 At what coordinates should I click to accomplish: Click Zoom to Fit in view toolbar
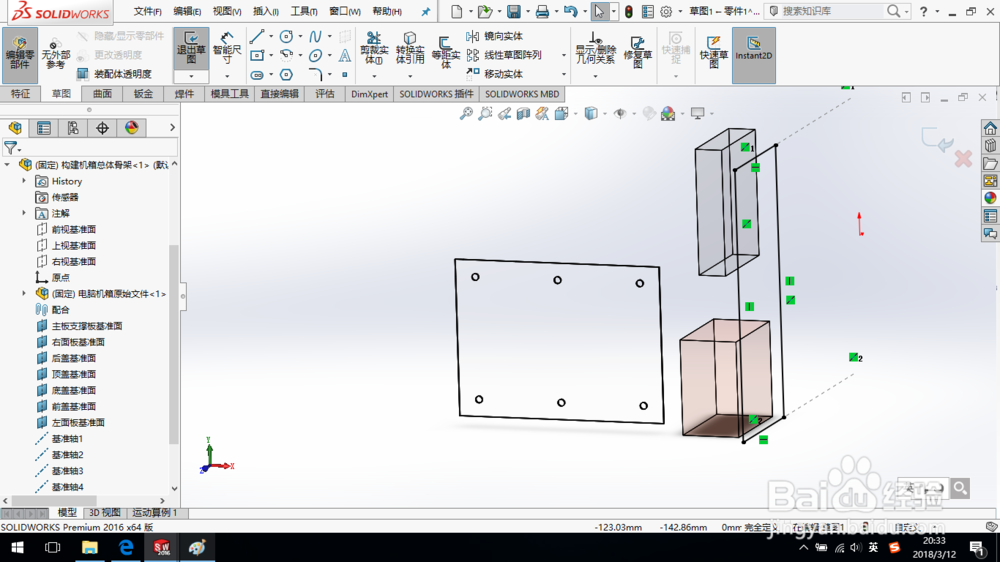coord(466,114)
